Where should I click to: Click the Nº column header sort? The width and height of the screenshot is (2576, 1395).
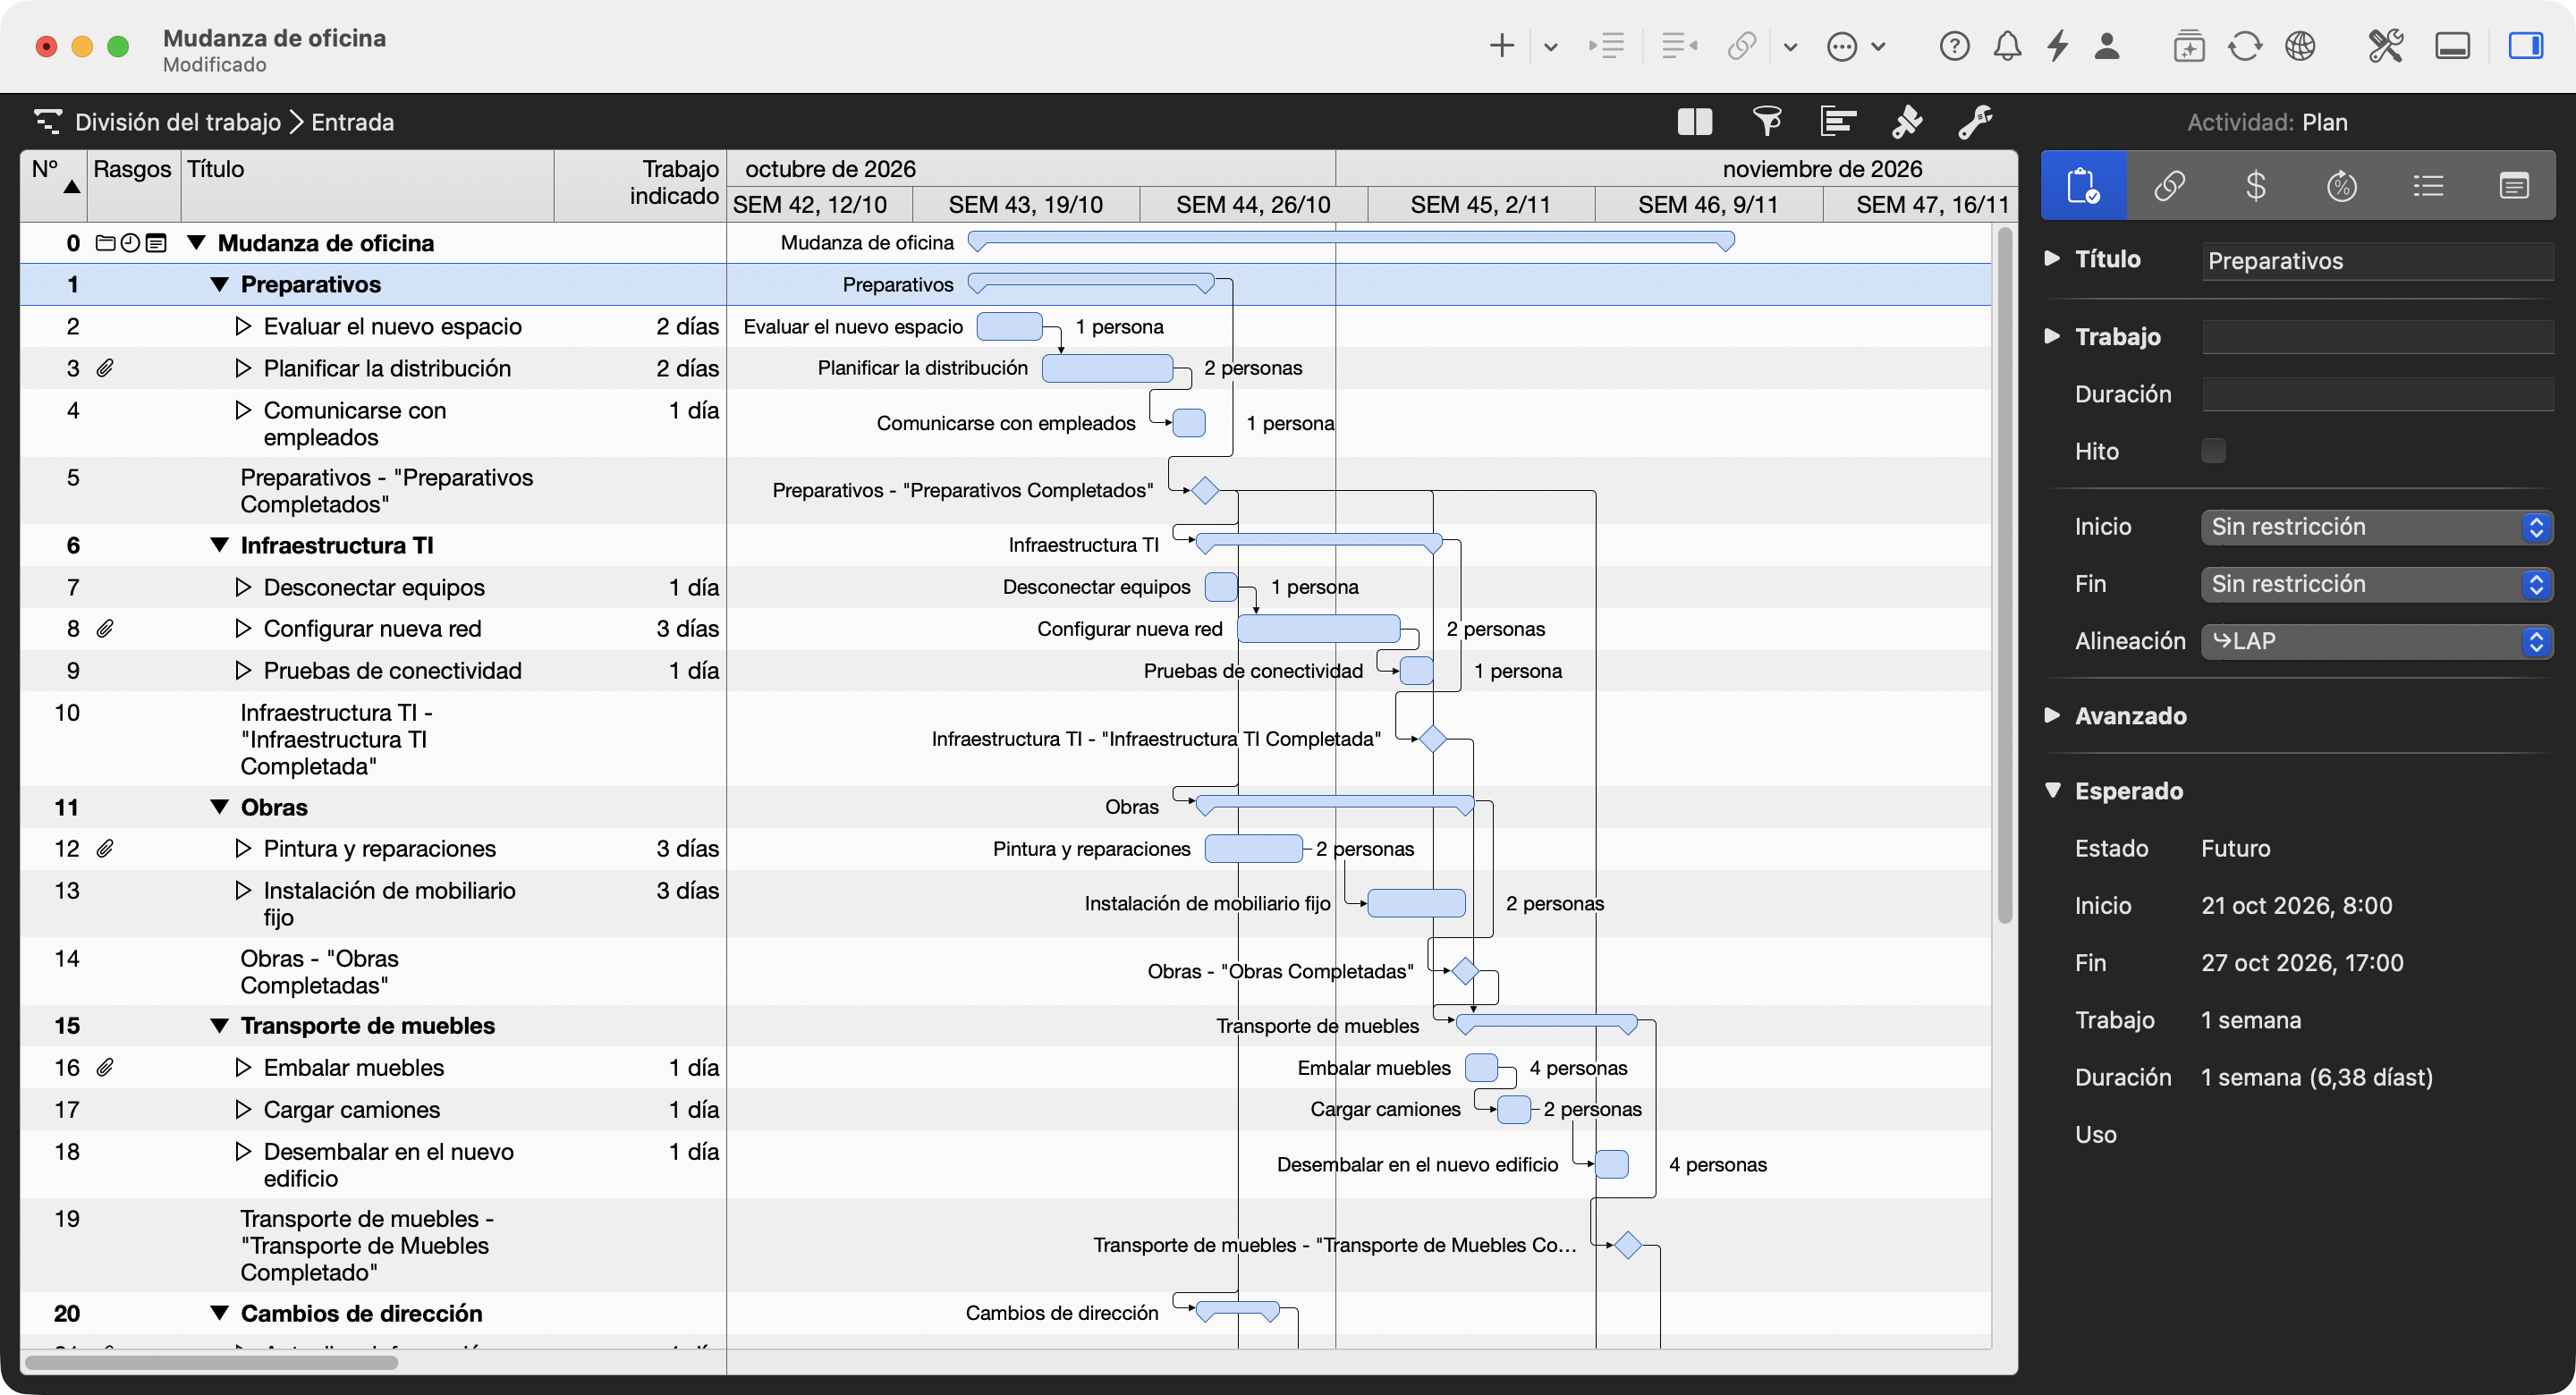tap(54, 185)
